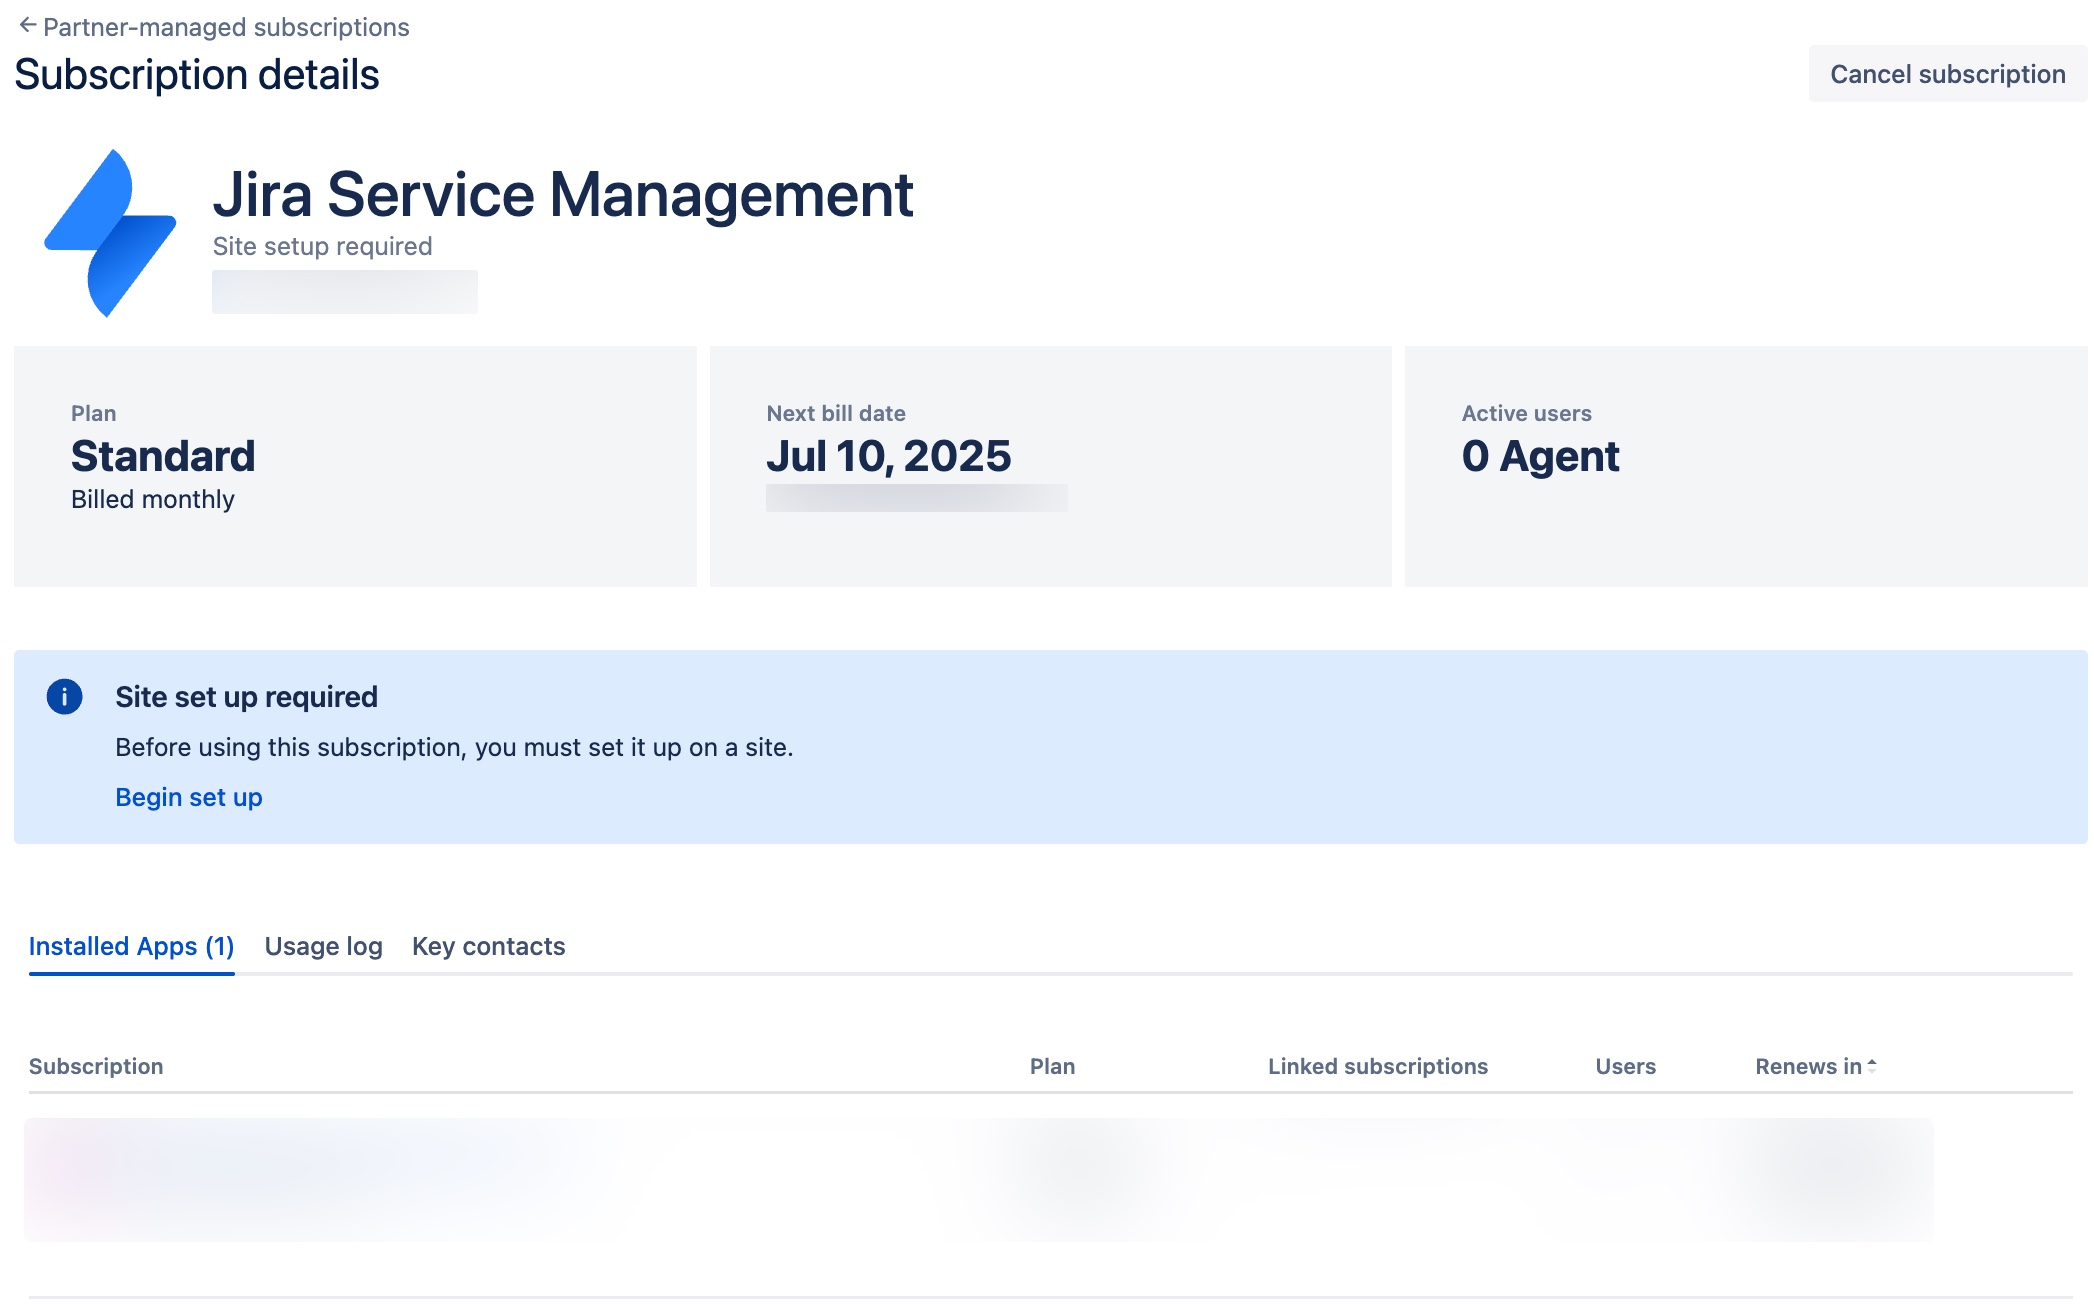2094x1312 pixels.
Task: Click the Plan column header in table
Action: tap(1053, 1066)
